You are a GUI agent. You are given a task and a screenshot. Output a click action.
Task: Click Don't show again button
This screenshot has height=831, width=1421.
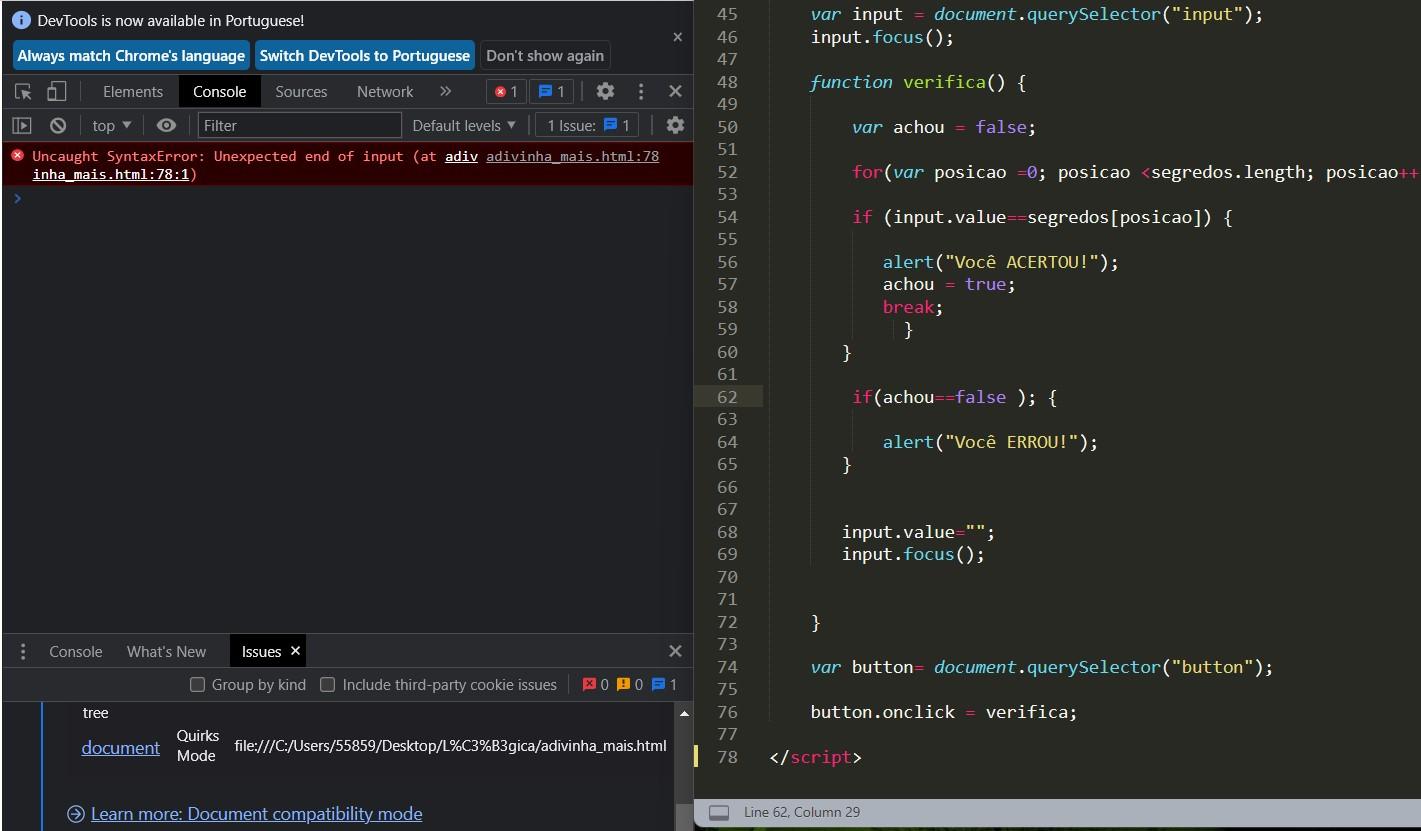tap(545, 55)
